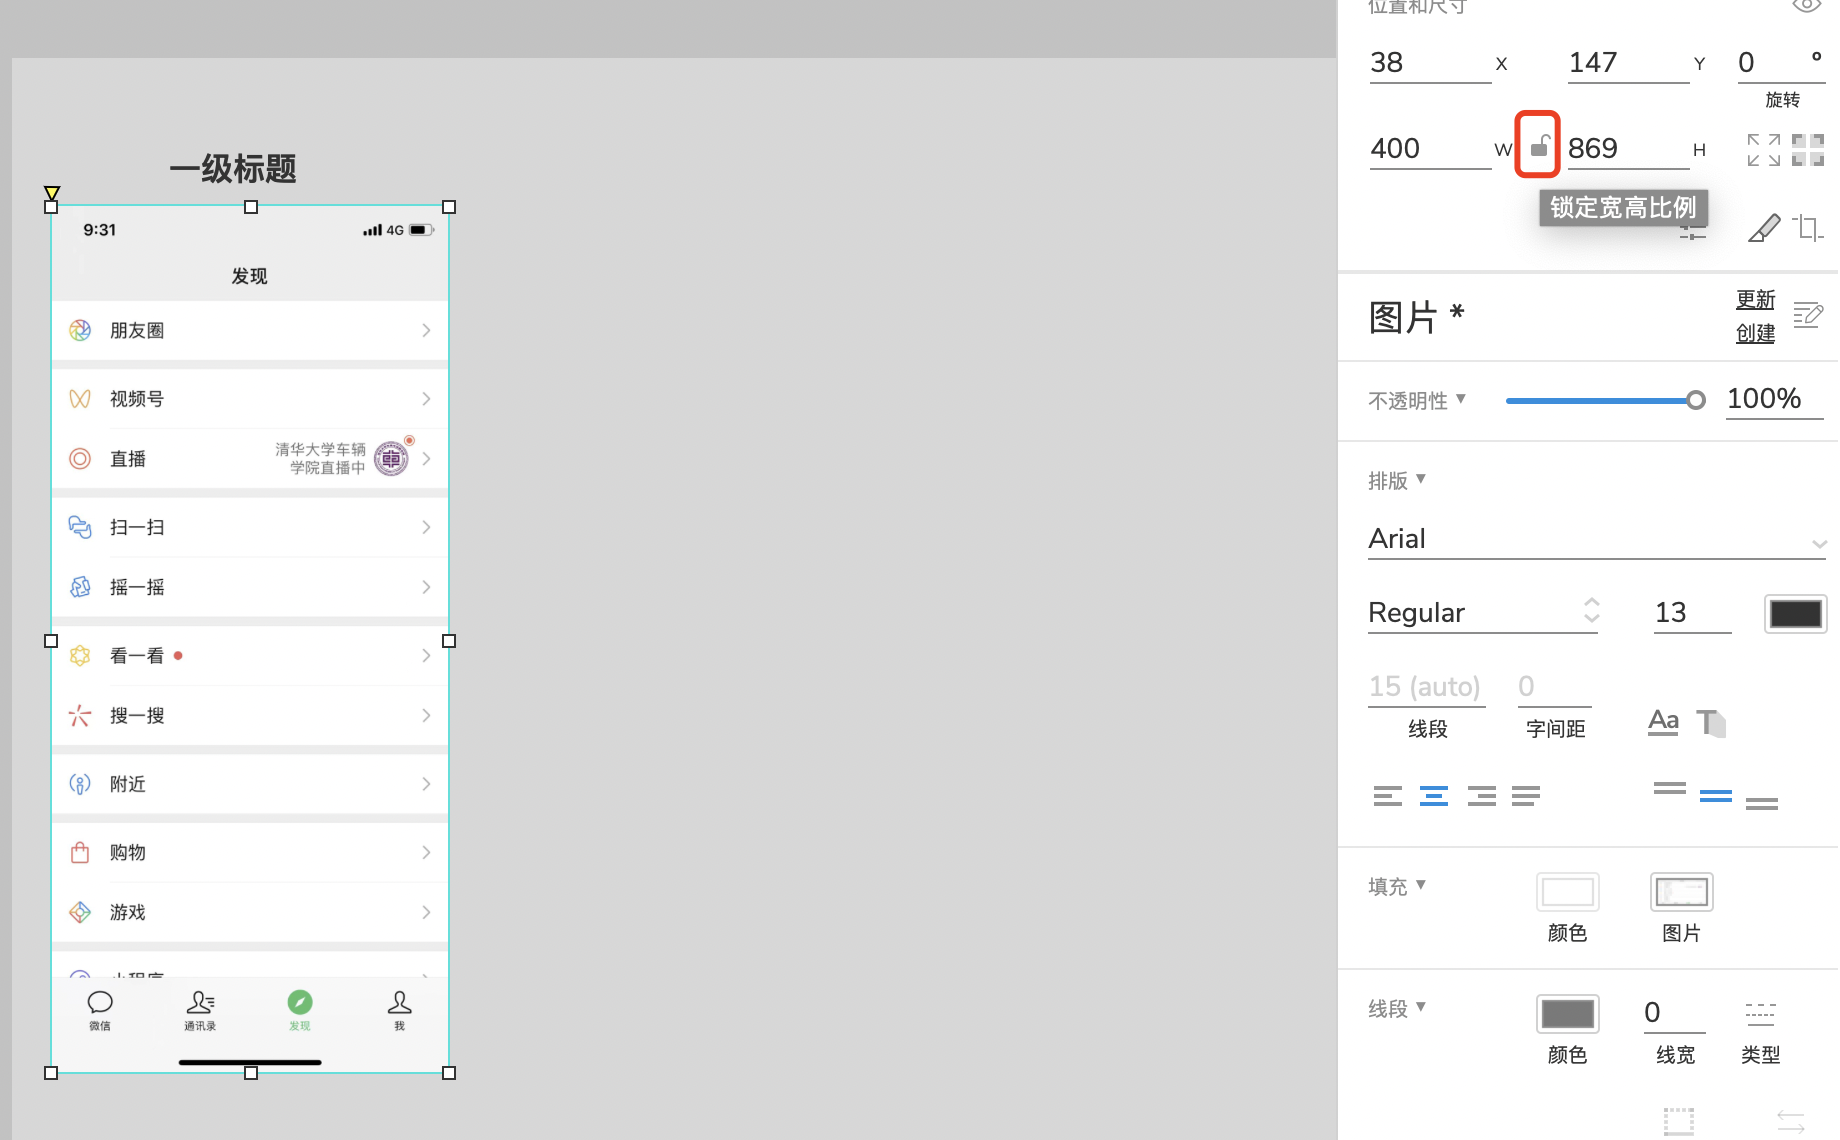Click the Y position field showing 147
Image resolution: width=1840 pixels, height=1140 pixels.
(x=1628, y=64)
